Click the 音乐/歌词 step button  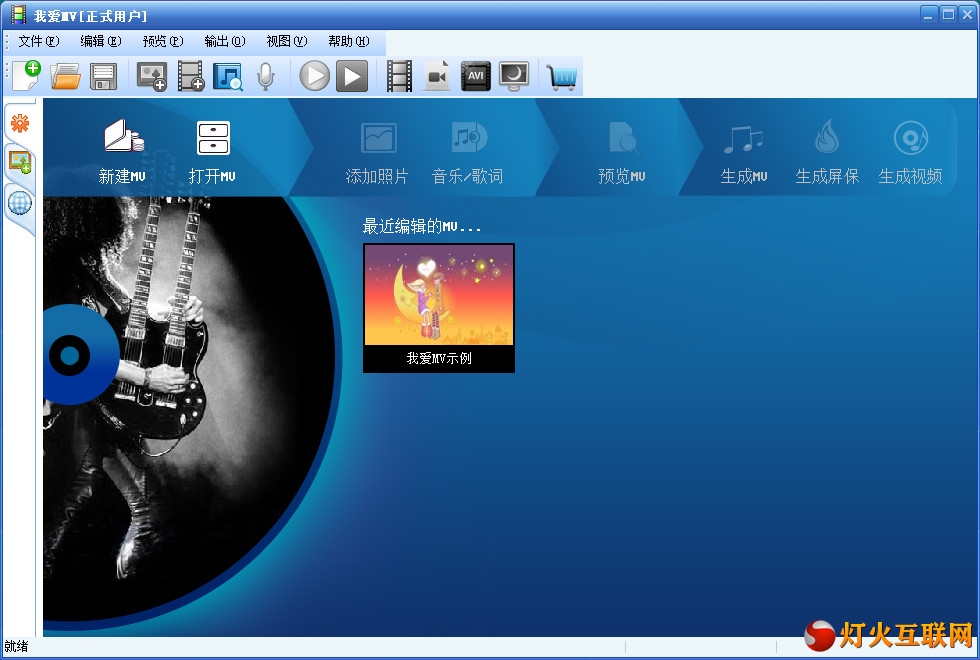pos(468,151)
